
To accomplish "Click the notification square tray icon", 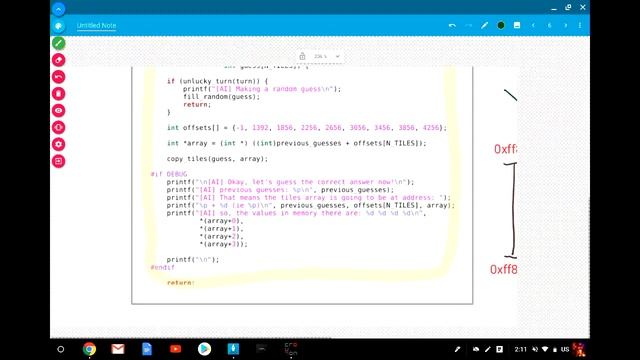I will pos(499,349).
